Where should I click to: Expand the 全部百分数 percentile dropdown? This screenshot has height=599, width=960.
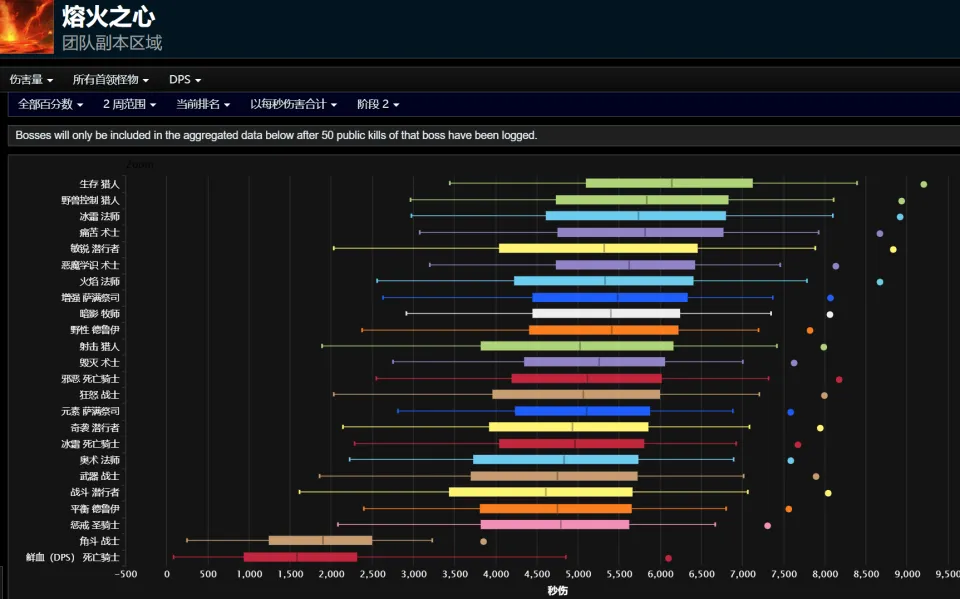50,104
